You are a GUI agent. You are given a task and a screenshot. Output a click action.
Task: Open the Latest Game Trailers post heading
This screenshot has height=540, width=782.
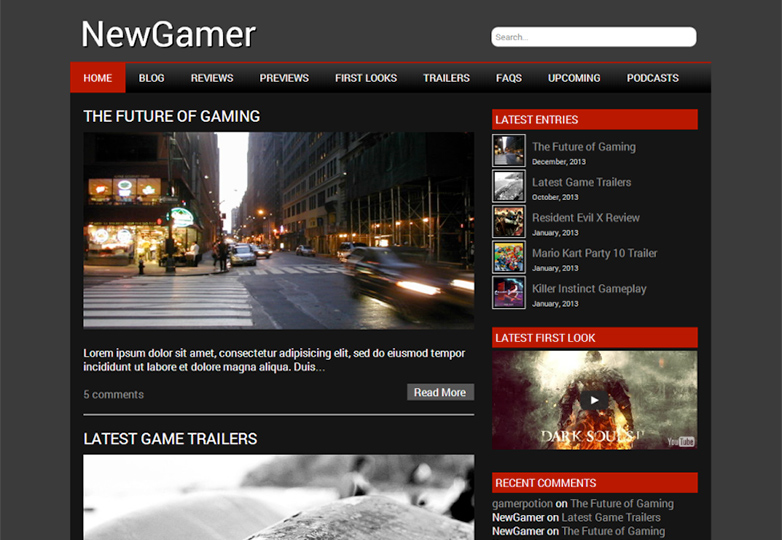point(170,439)
